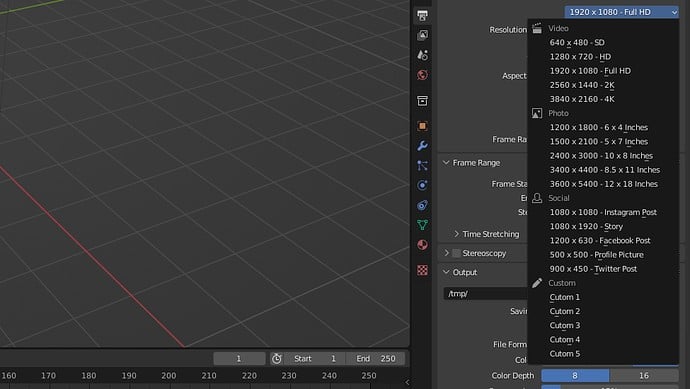Select 1200 x 630 - Facebook Post preset
Screen dimensions: 690x389
click(603, 241)
